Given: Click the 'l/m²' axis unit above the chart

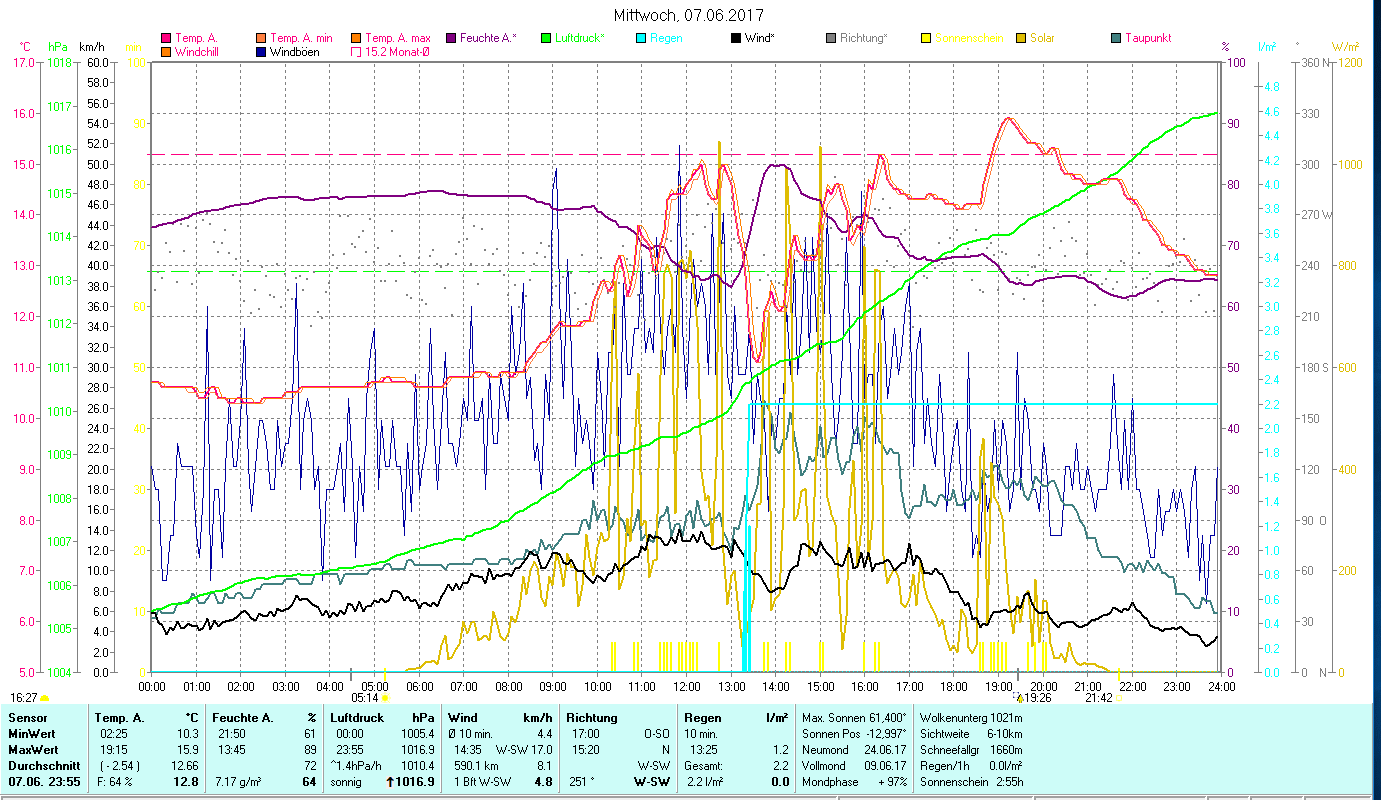Looking at the screenshot, I should coord(1268,47).
